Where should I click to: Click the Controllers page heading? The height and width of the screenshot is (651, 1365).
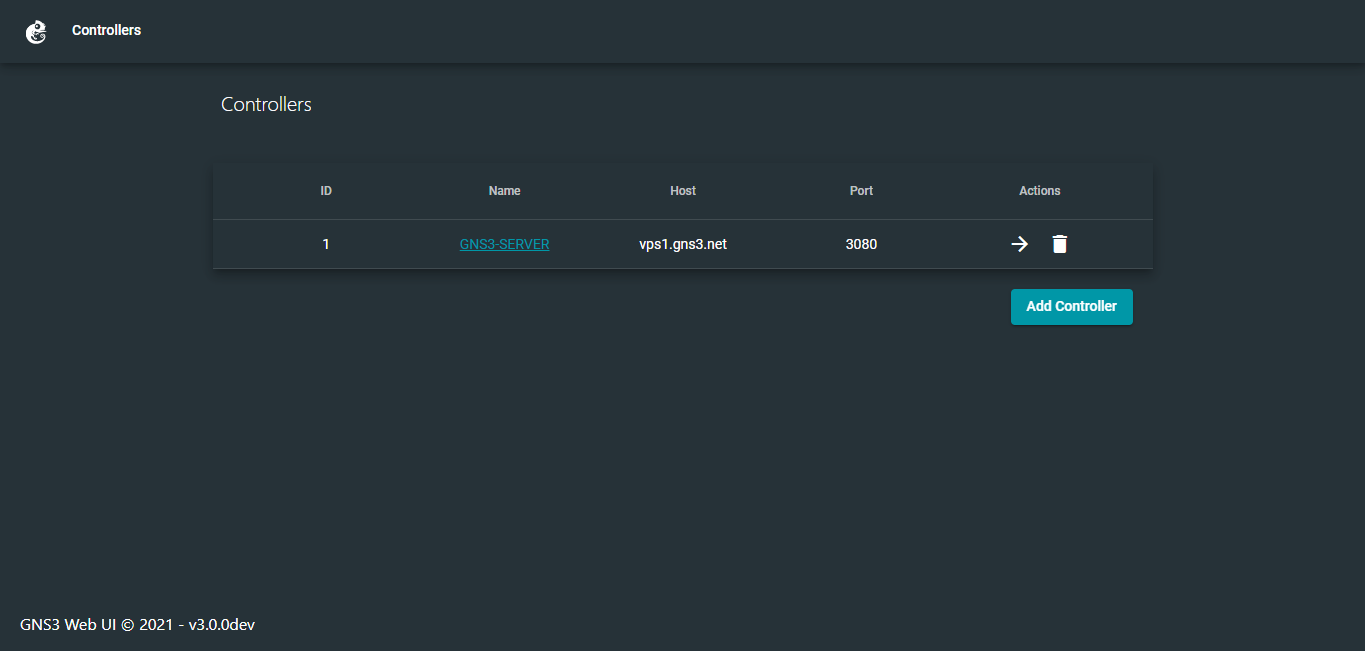266,104
